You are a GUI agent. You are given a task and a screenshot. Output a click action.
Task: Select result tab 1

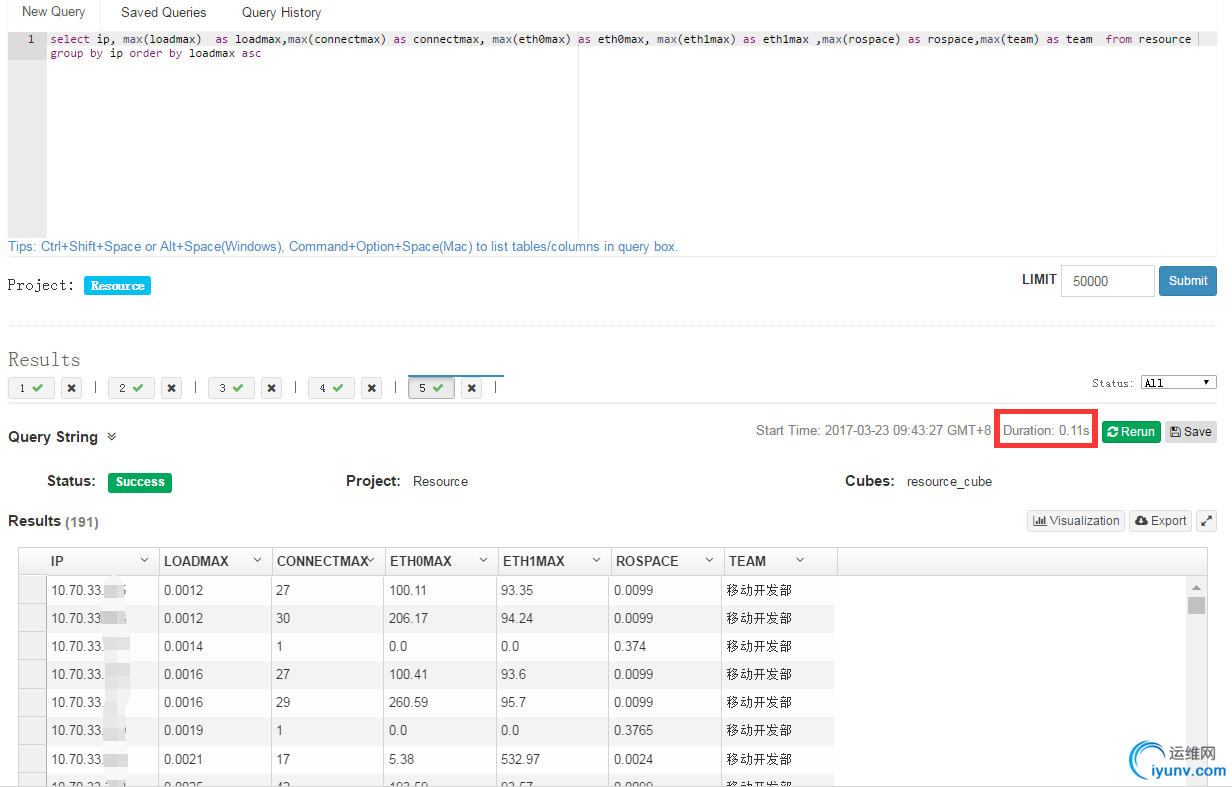(x=31, y=388)
